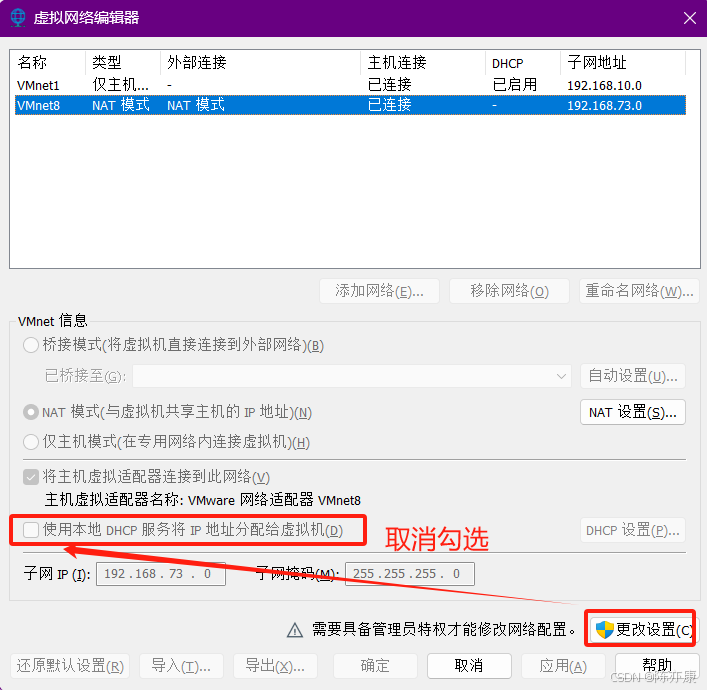Open DHCP 设置(P)... dialog

tap(633, 530)
